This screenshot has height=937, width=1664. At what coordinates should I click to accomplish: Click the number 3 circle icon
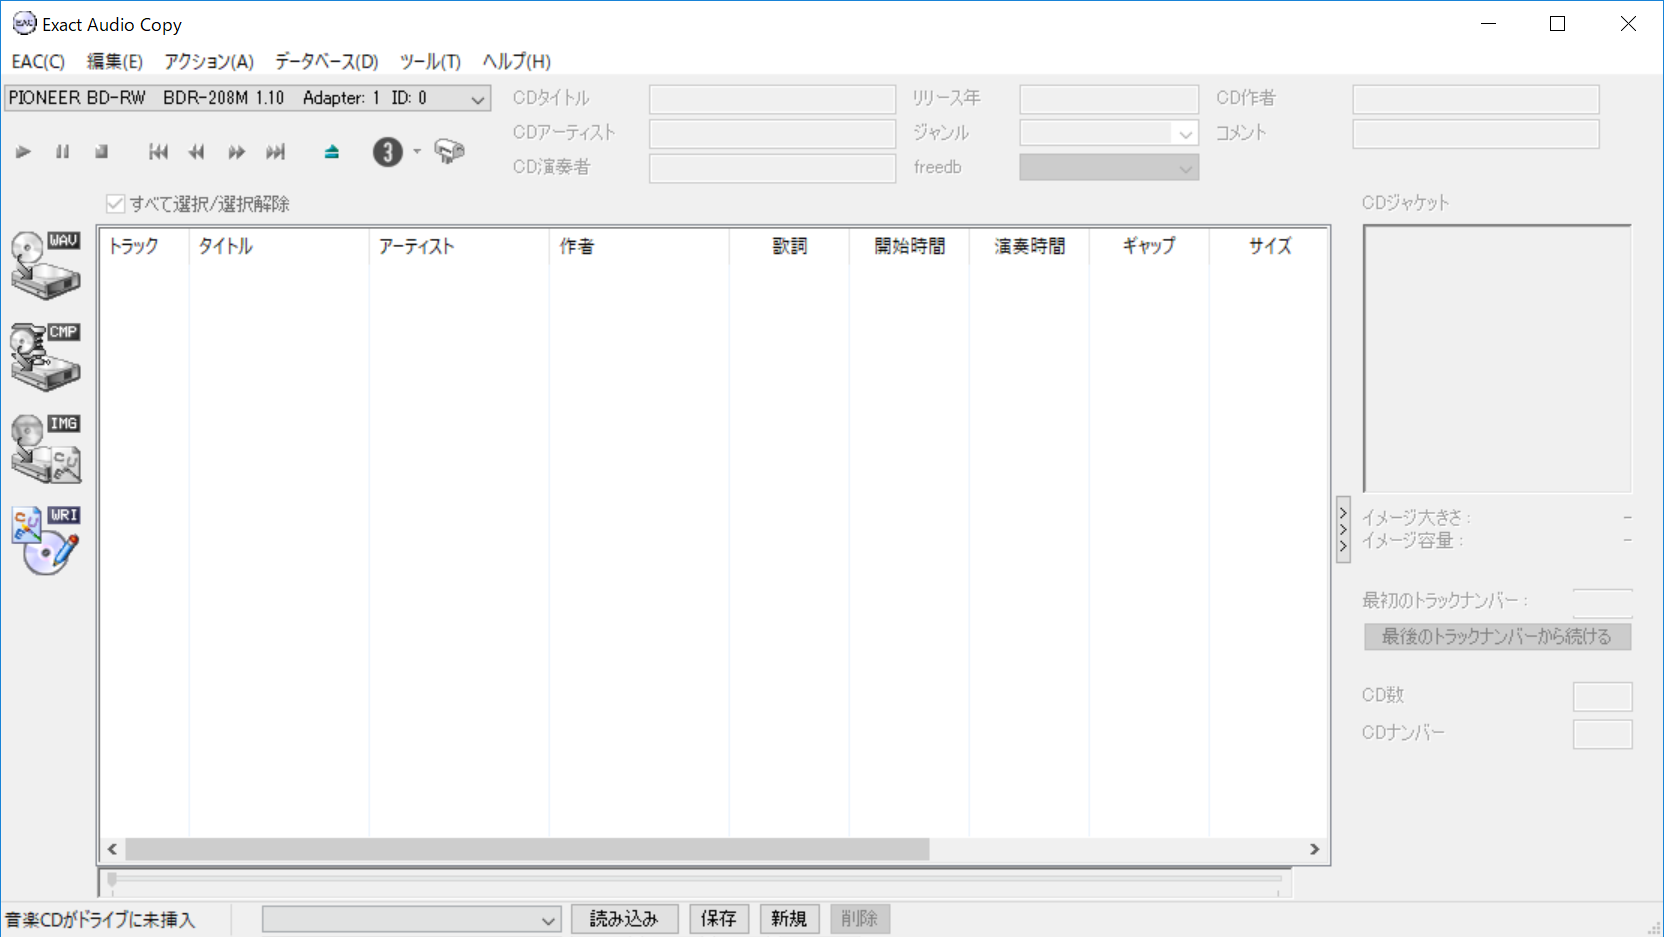(x=387, y=152)
